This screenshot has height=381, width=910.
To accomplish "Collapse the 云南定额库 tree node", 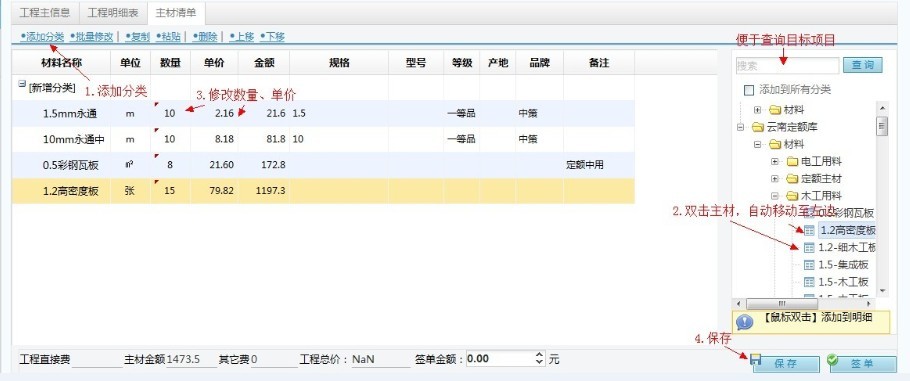I will coord(740,127).
